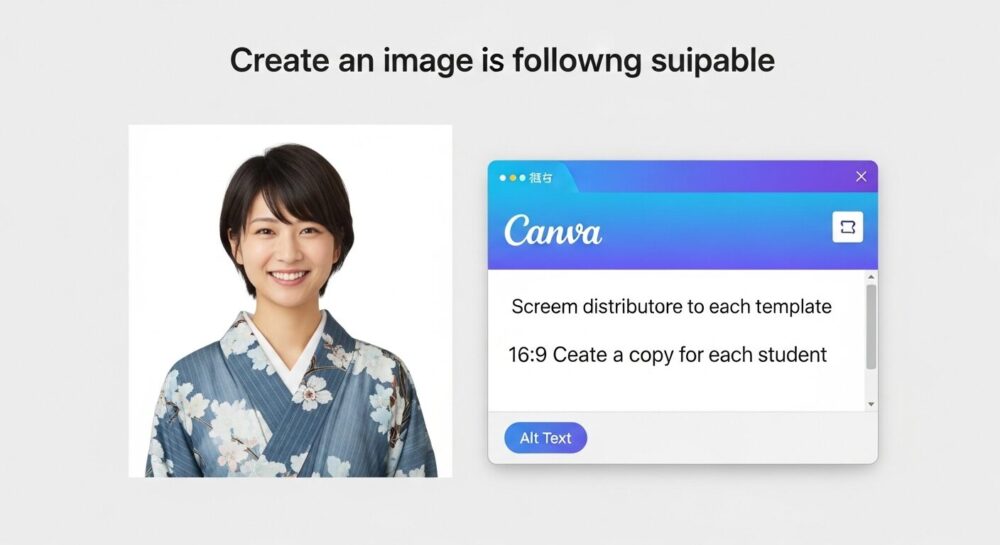Image resolution: width=1000 pixels, height=545 pixels.
Task: Click the scrollbar down arrow
Action: 870,403
